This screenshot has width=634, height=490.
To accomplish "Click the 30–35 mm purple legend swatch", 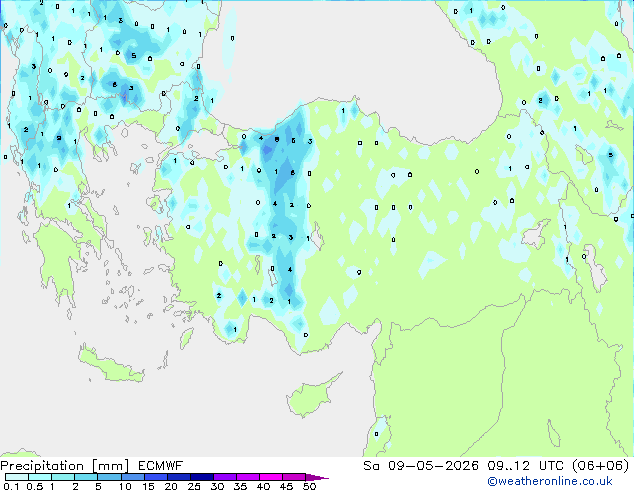I will coord(224,477).
